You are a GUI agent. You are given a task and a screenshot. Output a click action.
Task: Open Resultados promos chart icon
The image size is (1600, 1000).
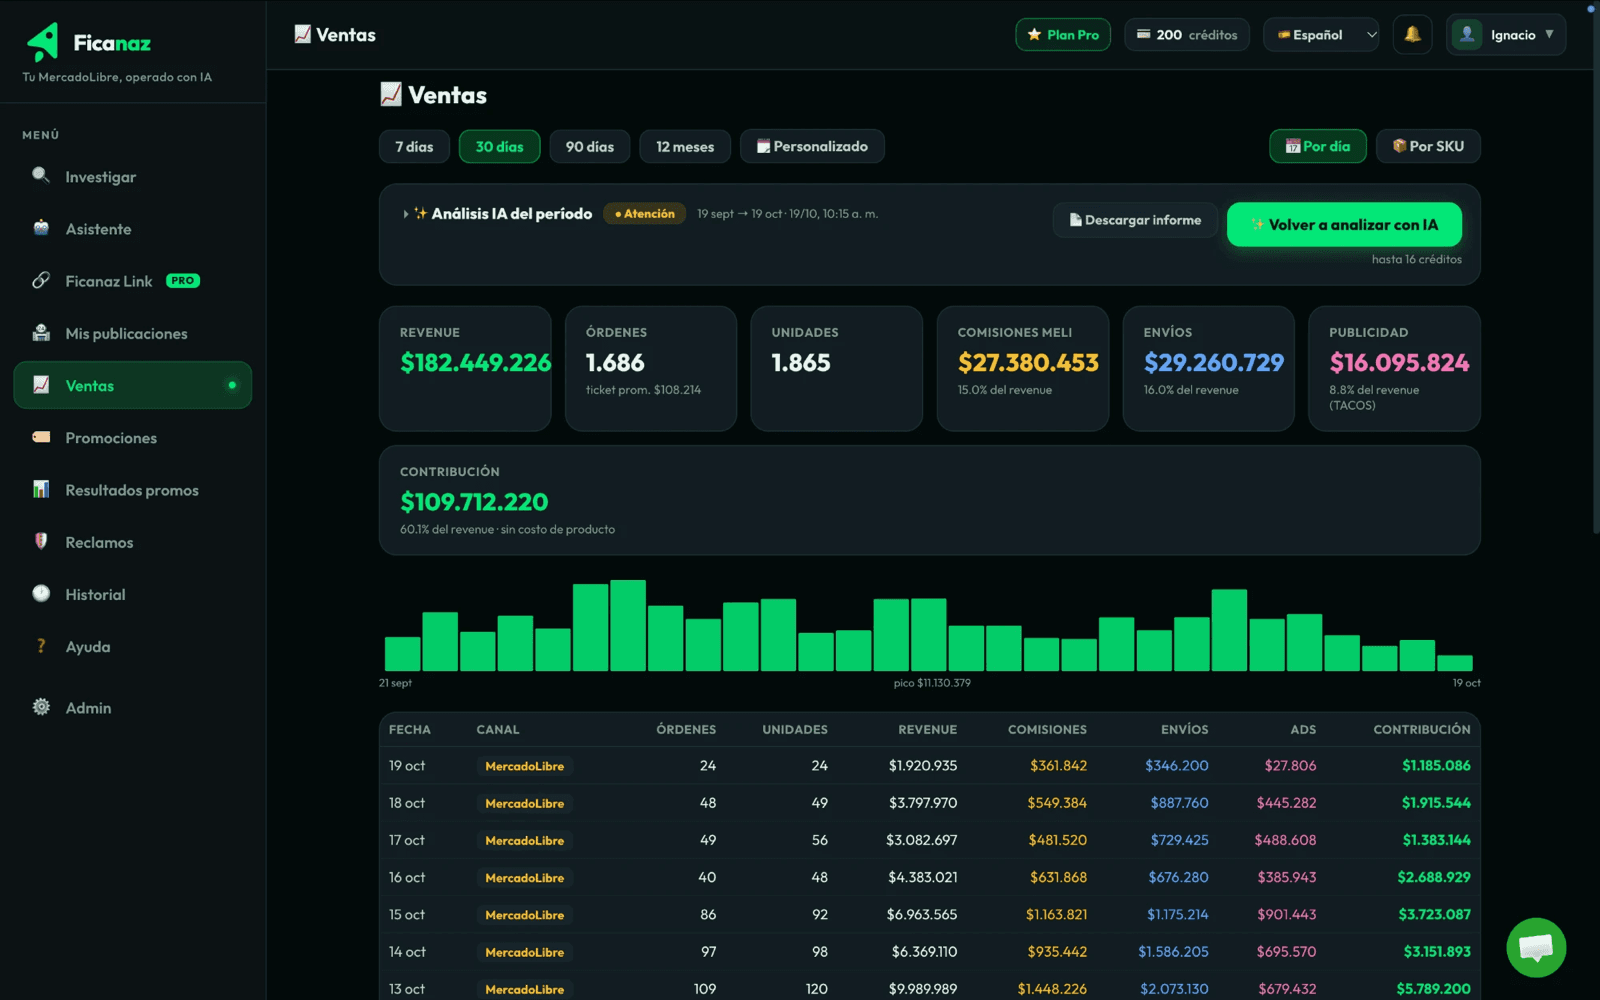pos(41,489)
